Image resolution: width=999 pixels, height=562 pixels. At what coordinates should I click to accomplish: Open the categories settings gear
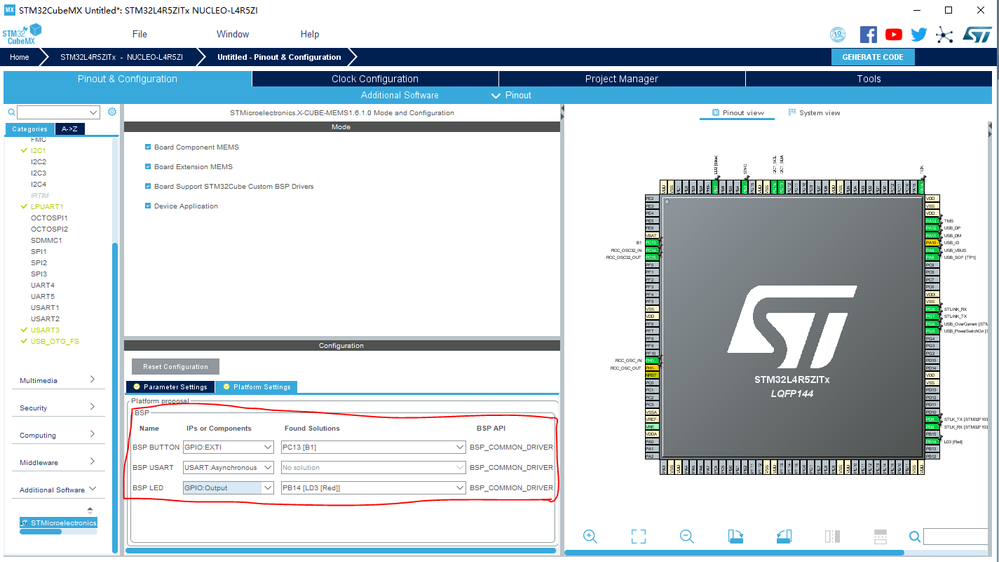[112, 112]
